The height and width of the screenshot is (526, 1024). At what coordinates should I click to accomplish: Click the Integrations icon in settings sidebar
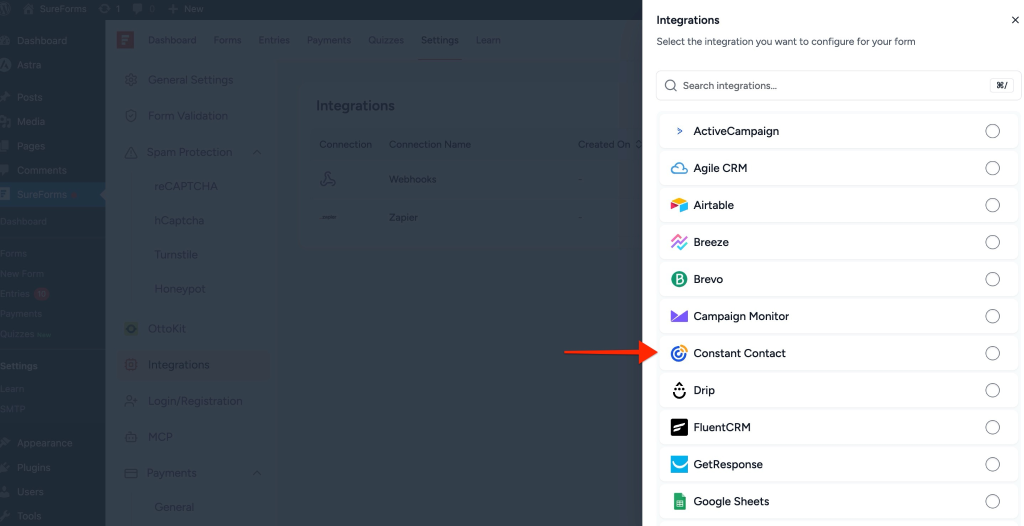(x=131, y=365)
